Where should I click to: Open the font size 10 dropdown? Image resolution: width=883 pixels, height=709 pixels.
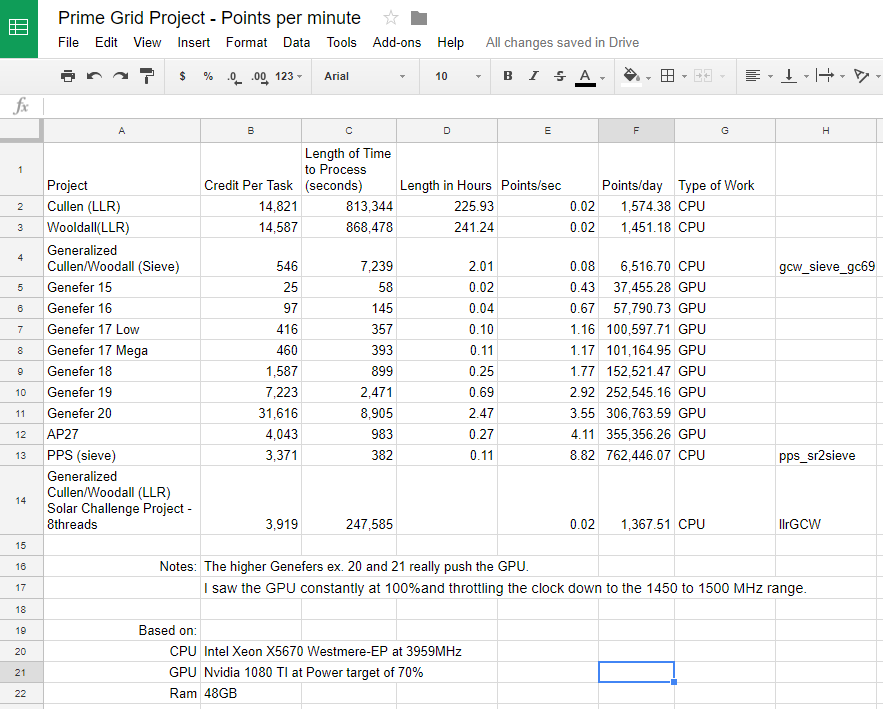tap(458, 76)
